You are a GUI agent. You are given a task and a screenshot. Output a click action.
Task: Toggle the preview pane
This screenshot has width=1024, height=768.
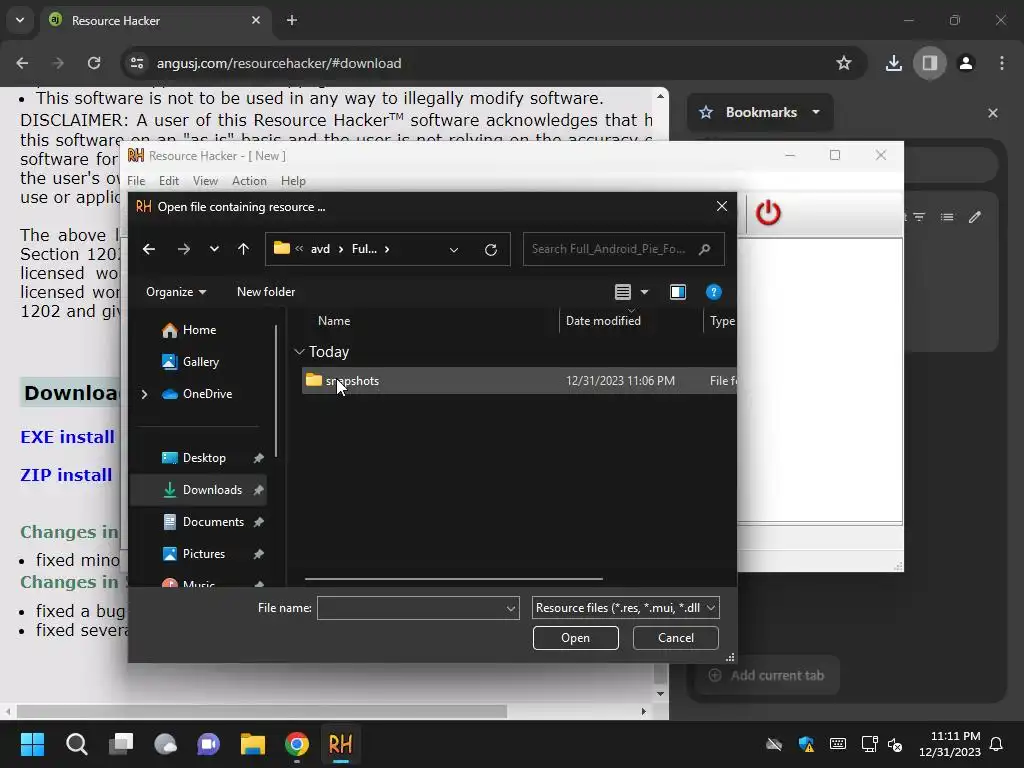pos(678,292)
